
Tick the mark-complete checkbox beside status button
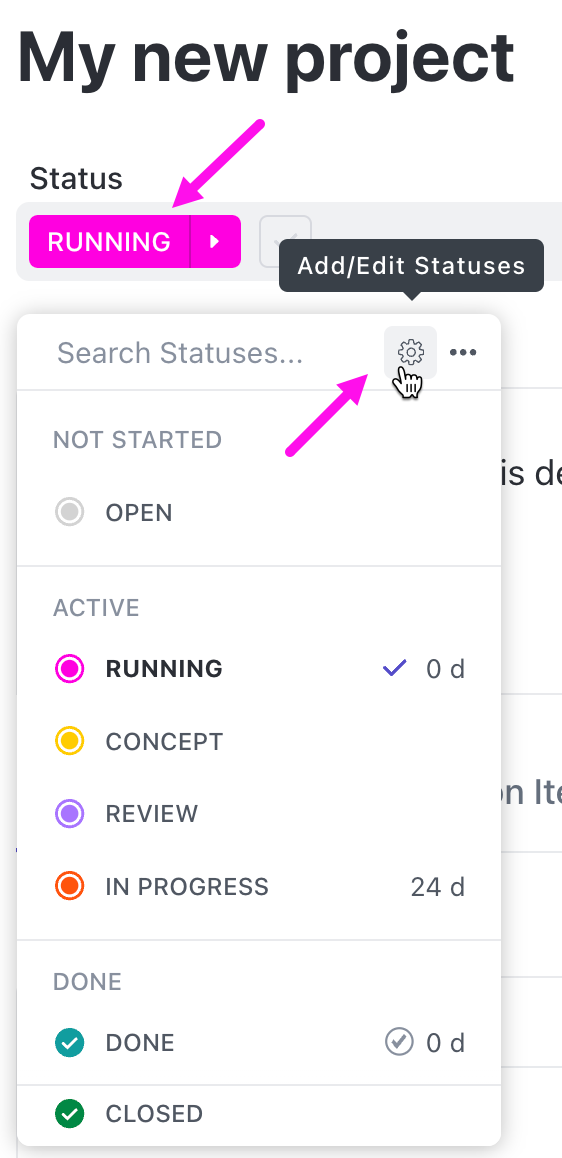(285, 241)
